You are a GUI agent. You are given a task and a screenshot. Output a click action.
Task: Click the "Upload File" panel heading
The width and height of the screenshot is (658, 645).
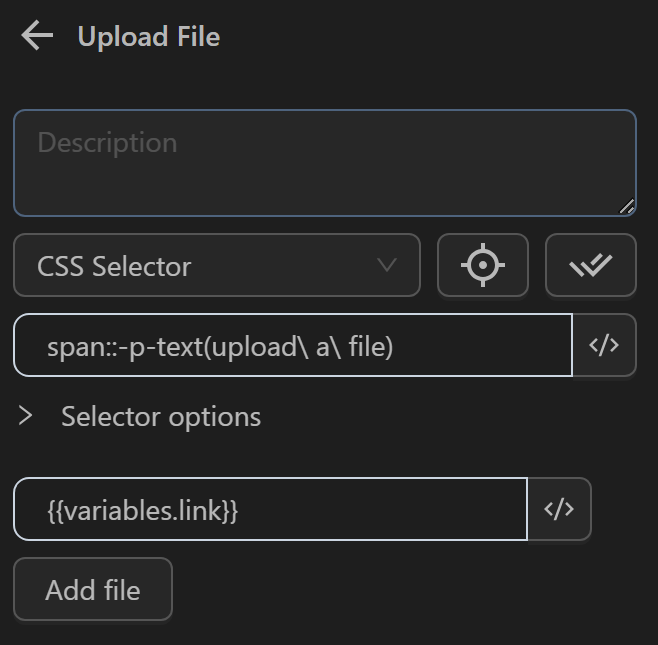(149, 37)
